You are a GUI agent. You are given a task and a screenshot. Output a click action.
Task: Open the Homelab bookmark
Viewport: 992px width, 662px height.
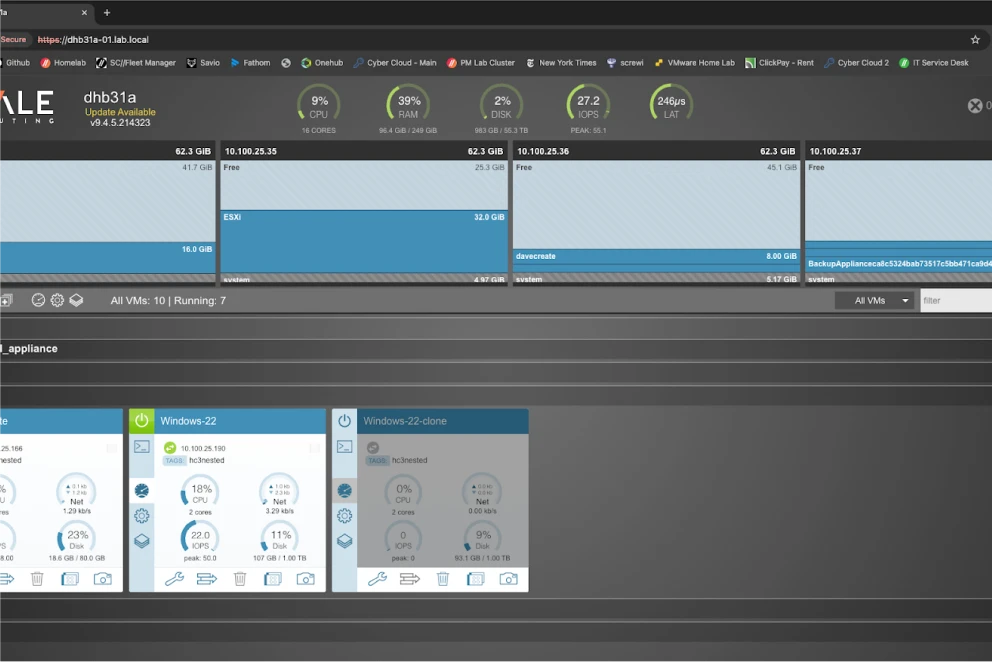[x=63, y=63]
